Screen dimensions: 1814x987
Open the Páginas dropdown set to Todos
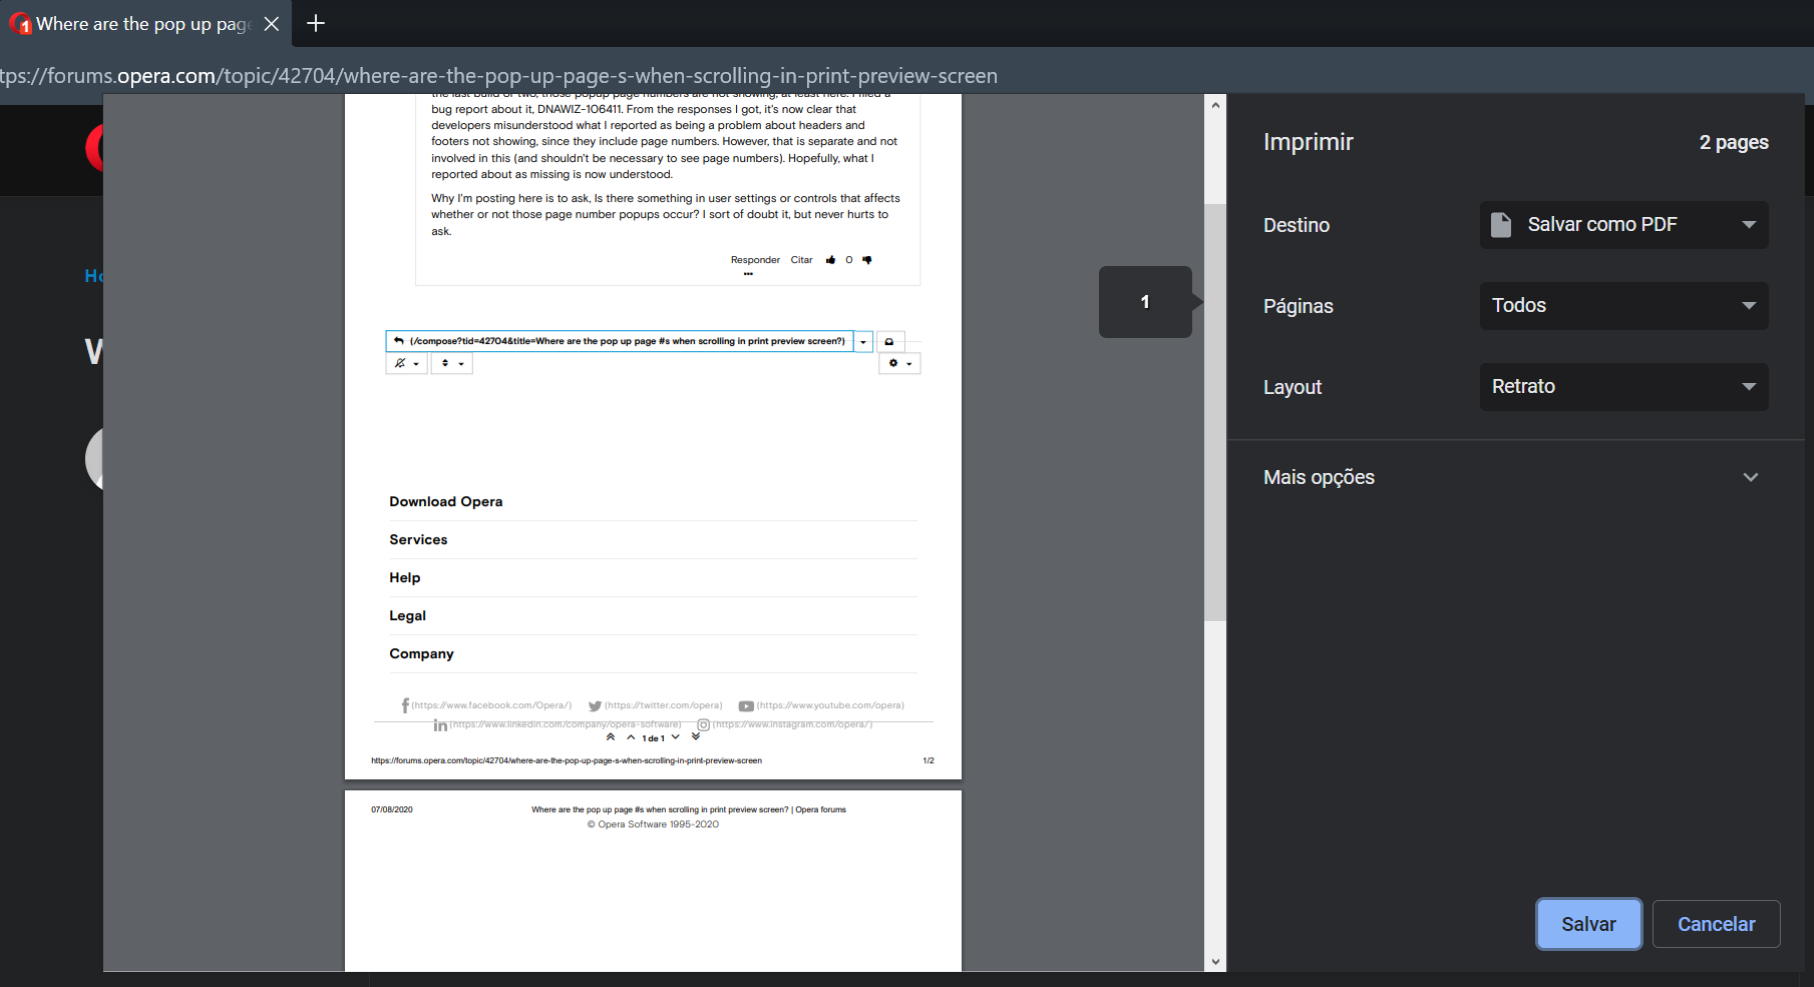click(1624, 306)
